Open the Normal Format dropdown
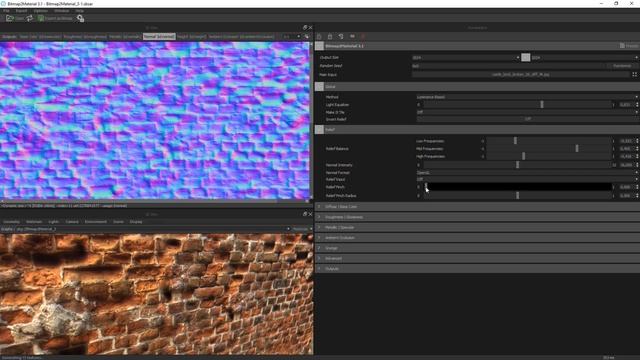640x360 pixels. 527,173
